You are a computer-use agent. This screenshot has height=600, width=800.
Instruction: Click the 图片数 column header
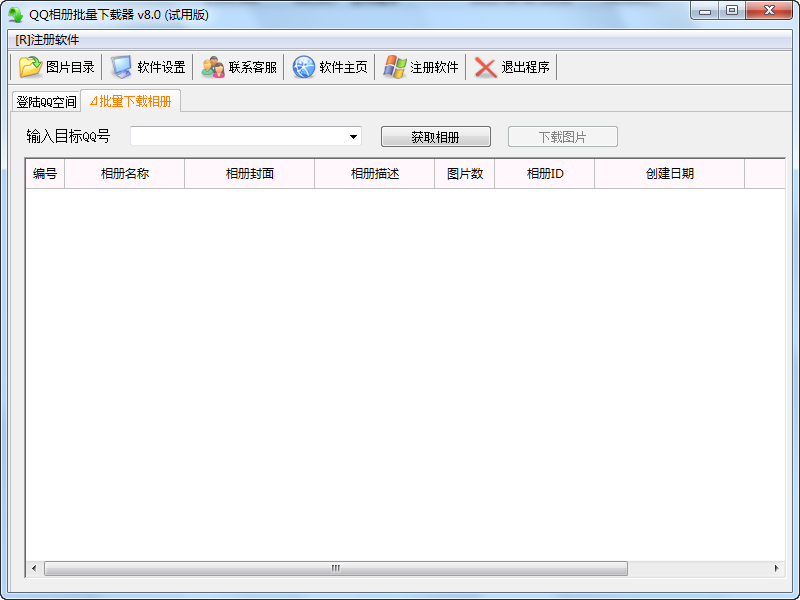click(464, 173)
